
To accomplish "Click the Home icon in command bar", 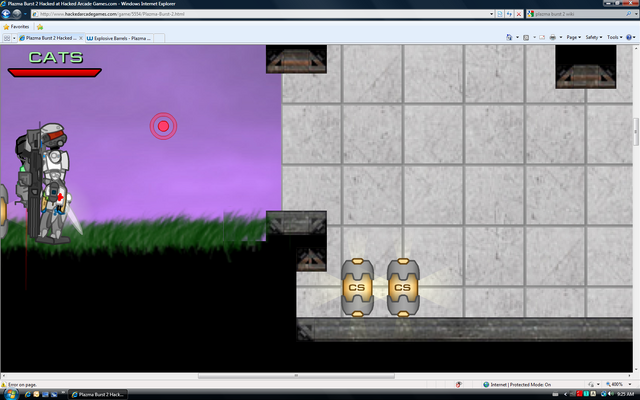I will pos(509,37).
